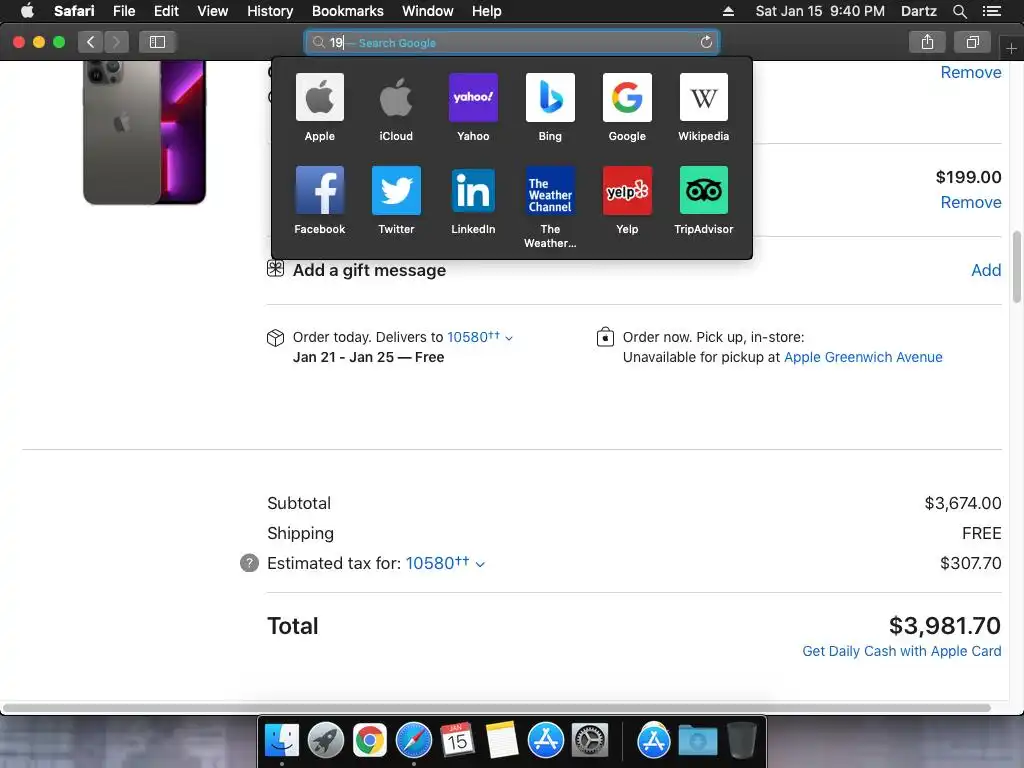Click the iPhone product image

pyautogui.click(x=144, y=132)
